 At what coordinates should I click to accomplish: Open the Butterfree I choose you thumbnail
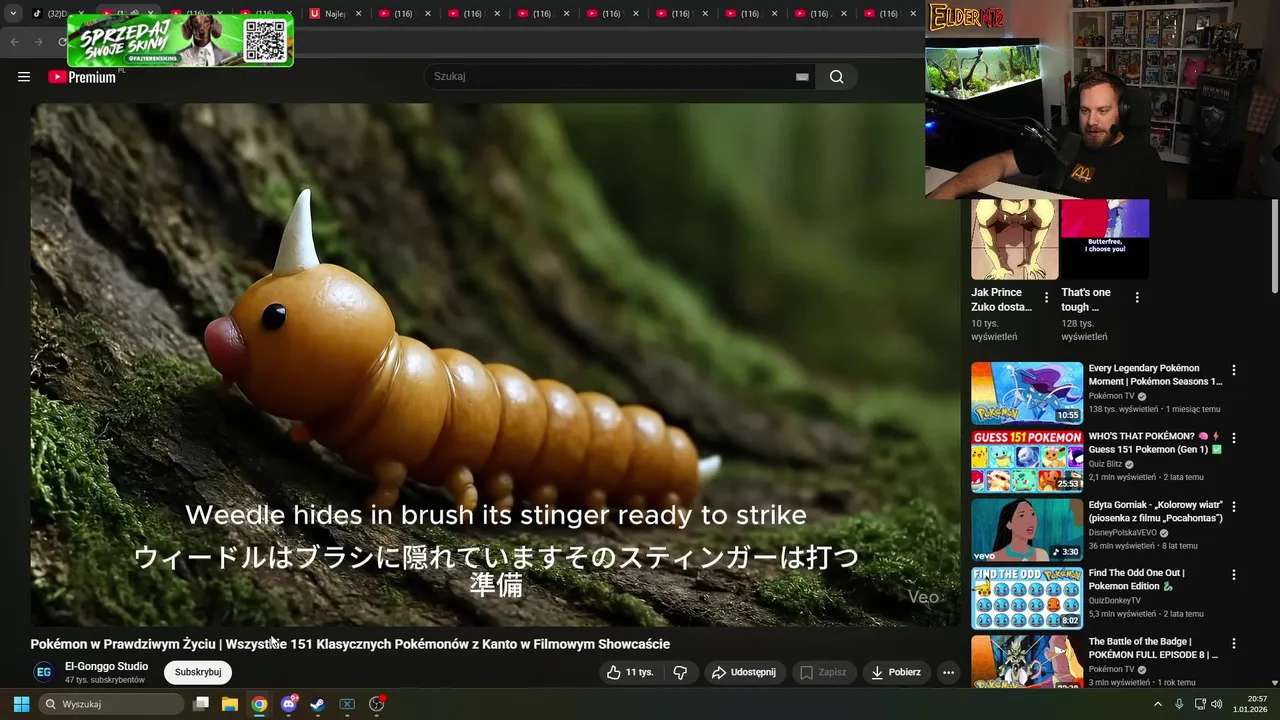[x=1105, y=239]
